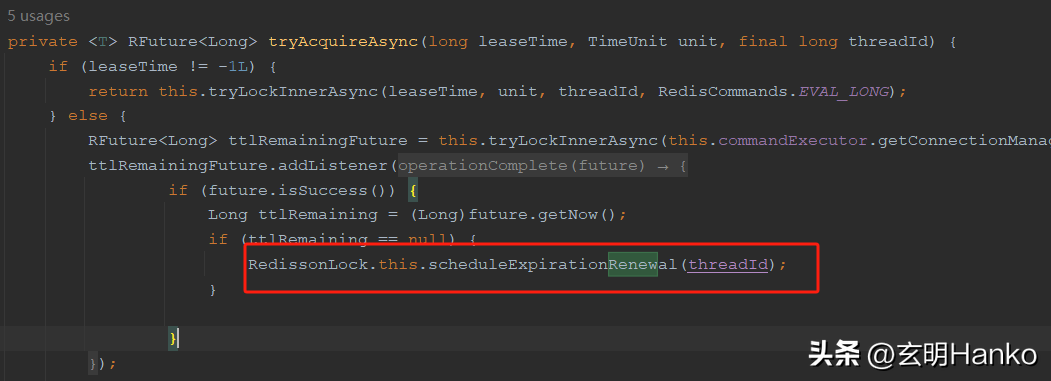Image resolution: width=1051 pixels, height=381 pixels.
Task: Click the else keyword
Action: pyautogui.click(x=88, y=116)
